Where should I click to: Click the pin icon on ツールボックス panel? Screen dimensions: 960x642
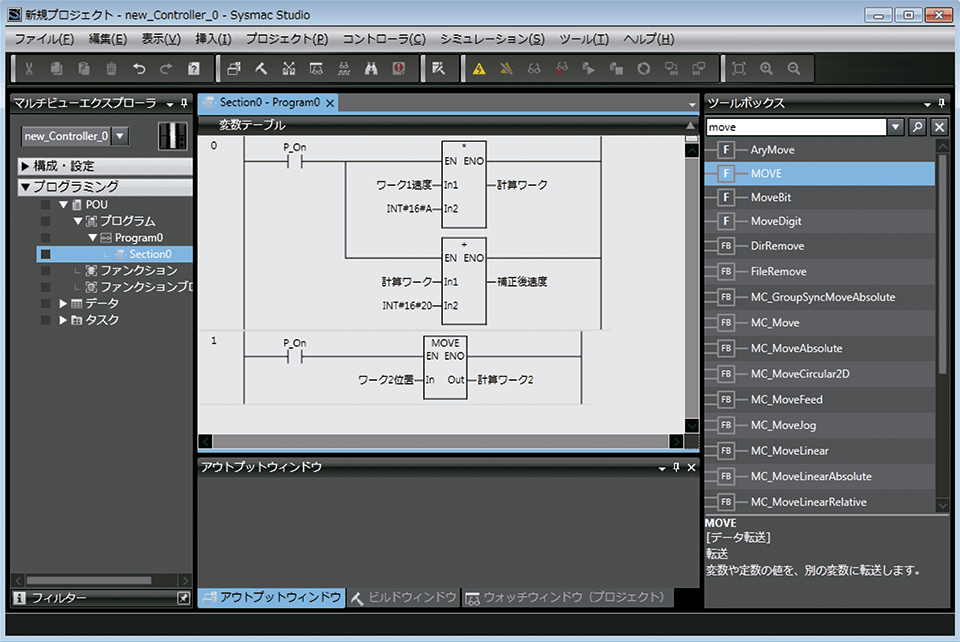pos(942,103)
